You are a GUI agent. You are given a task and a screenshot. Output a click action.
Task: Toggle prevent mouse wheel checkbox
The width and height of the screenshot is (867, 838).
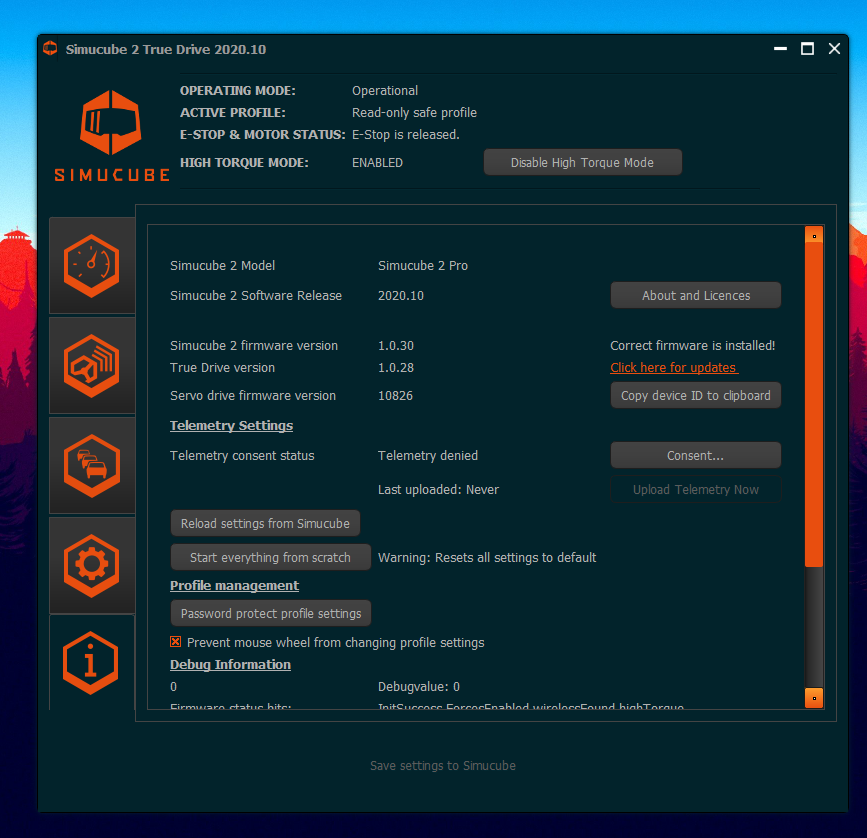pyautogui.click(x=176, y=642)
